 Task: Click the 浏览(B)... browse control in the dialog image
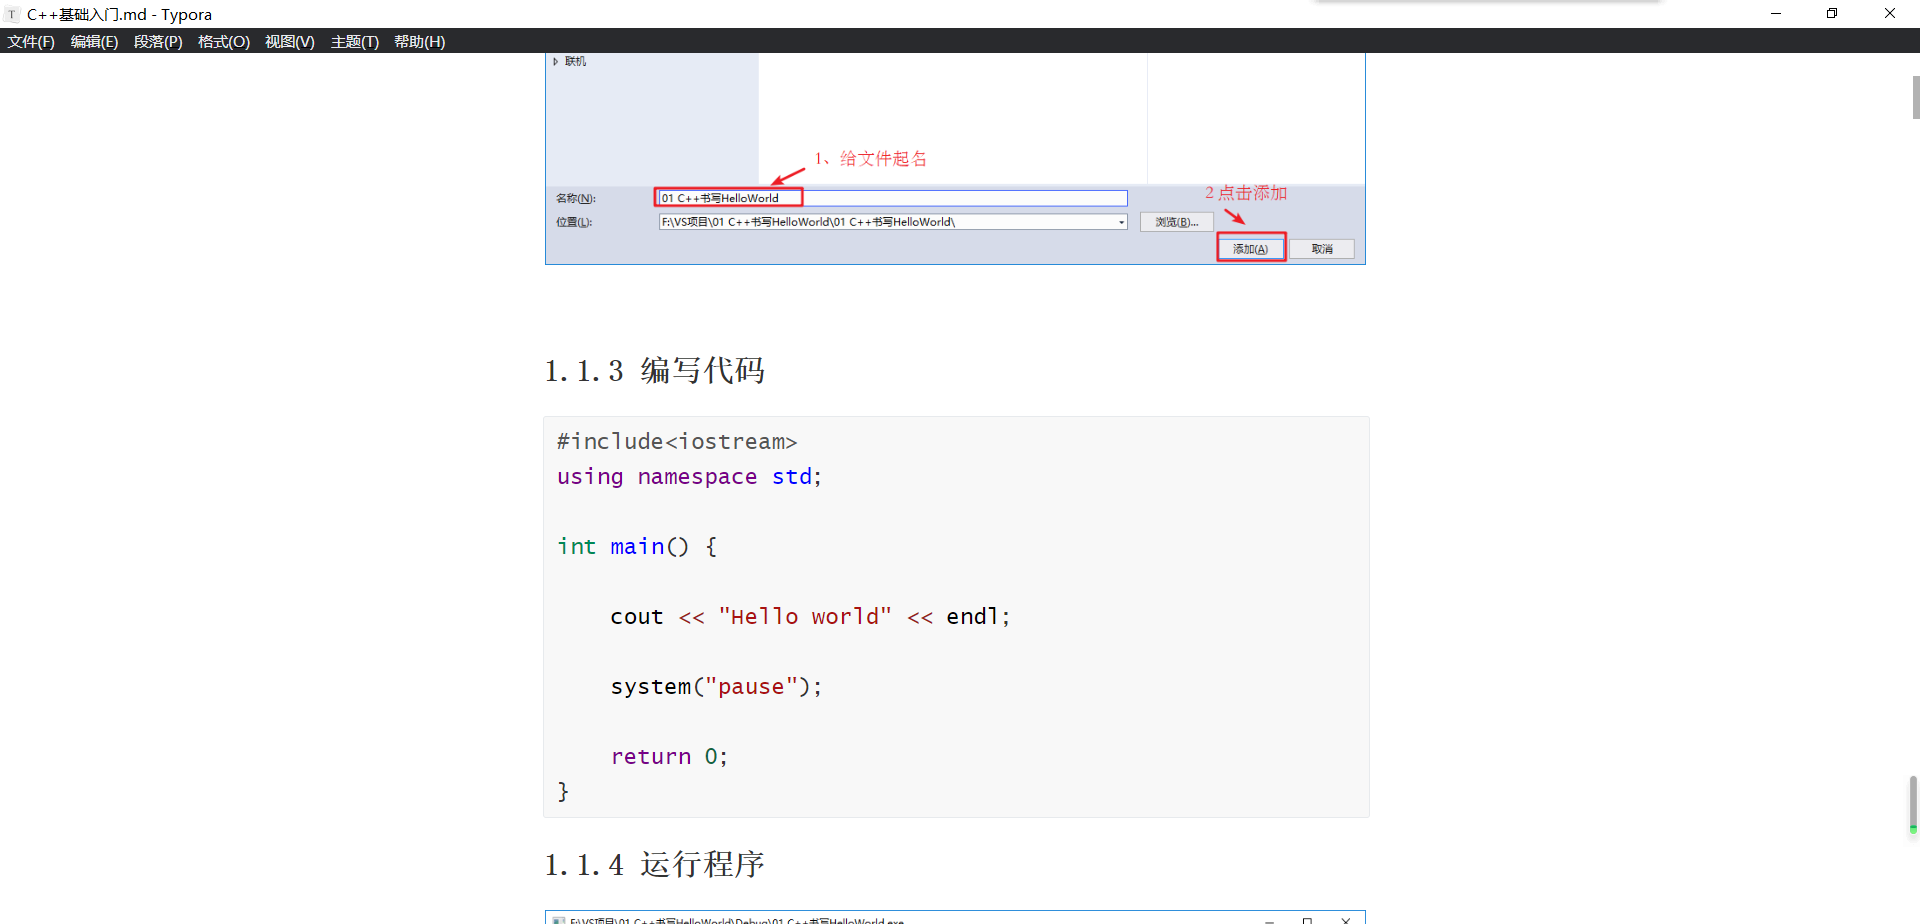tap(1176, 222)
